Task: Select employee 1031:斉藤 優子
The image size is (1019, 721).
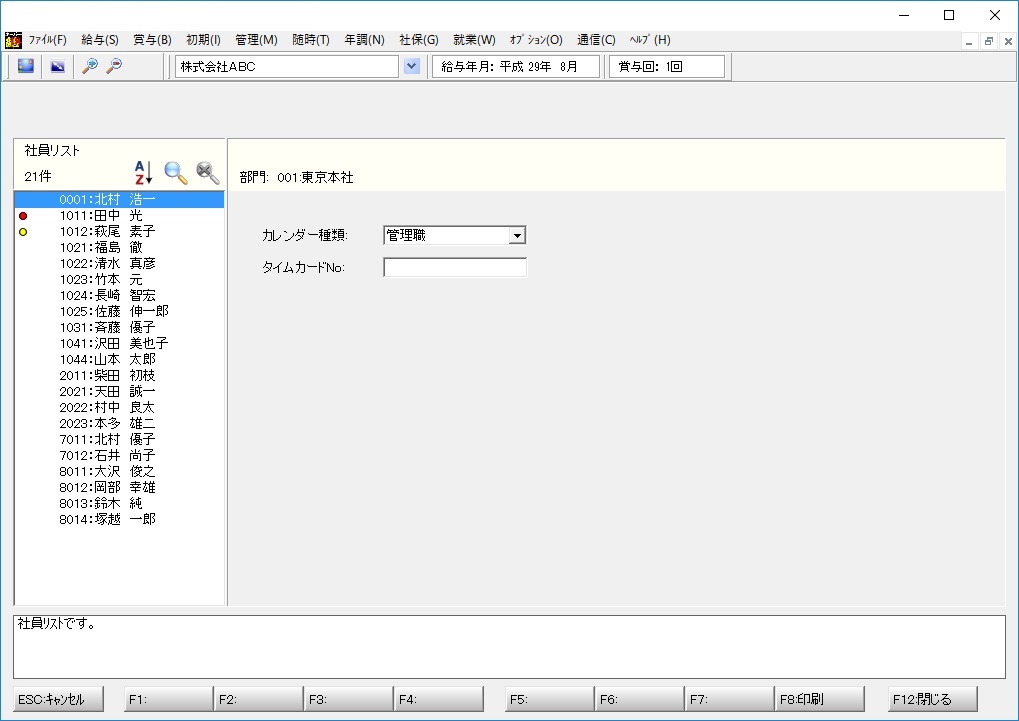Action: coord(120,328)
